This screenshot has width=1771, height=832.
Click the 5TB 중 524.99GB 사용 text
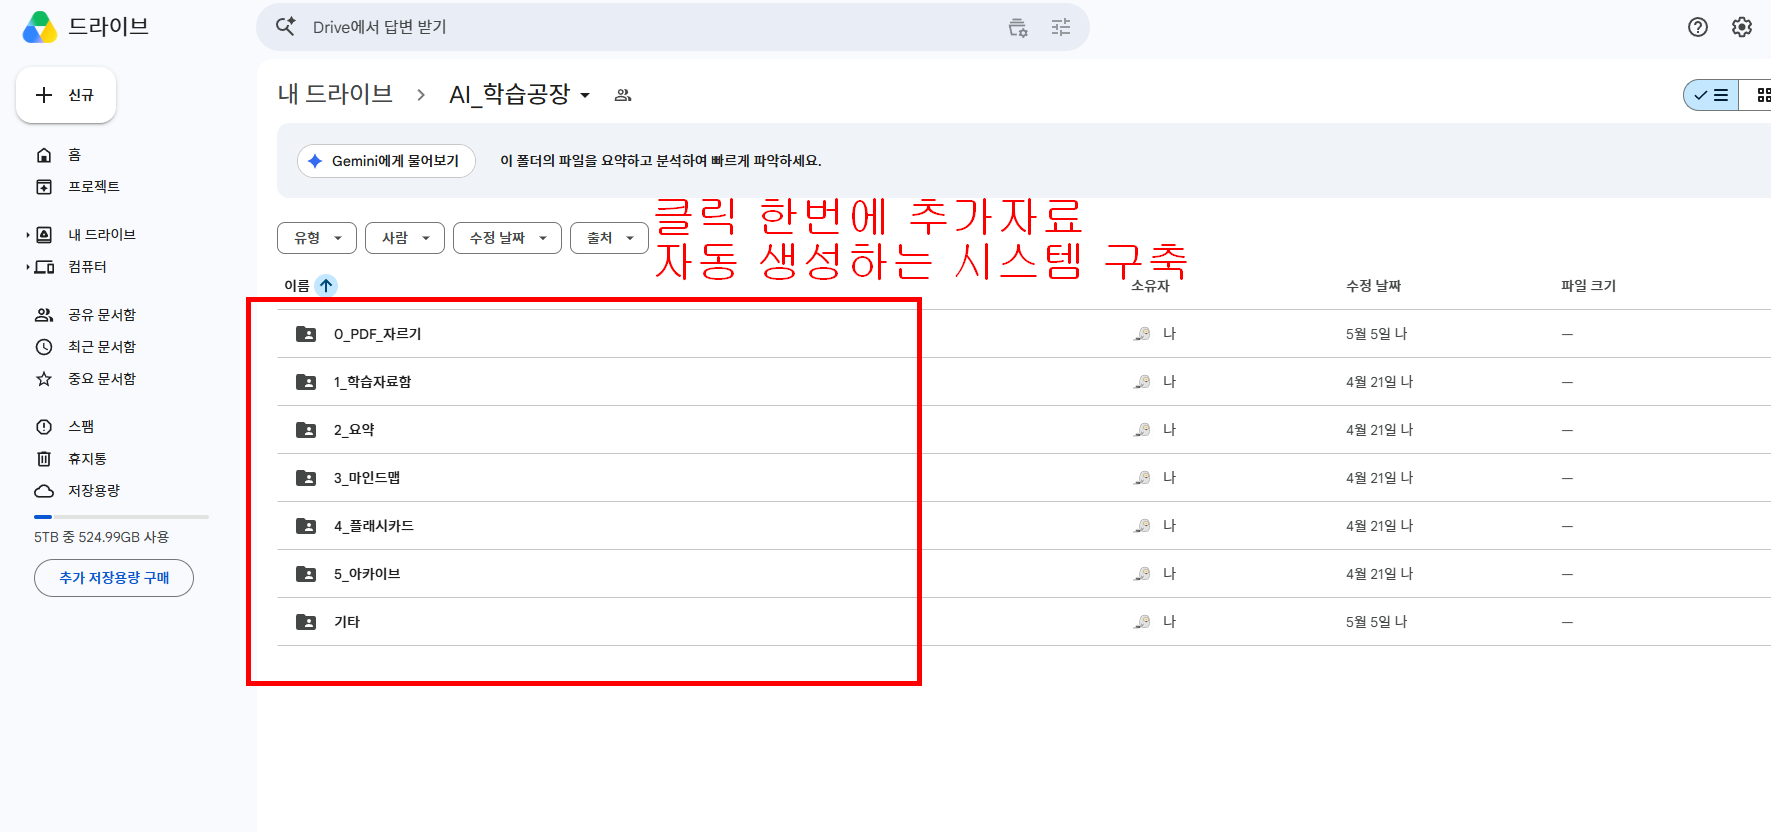101,537
